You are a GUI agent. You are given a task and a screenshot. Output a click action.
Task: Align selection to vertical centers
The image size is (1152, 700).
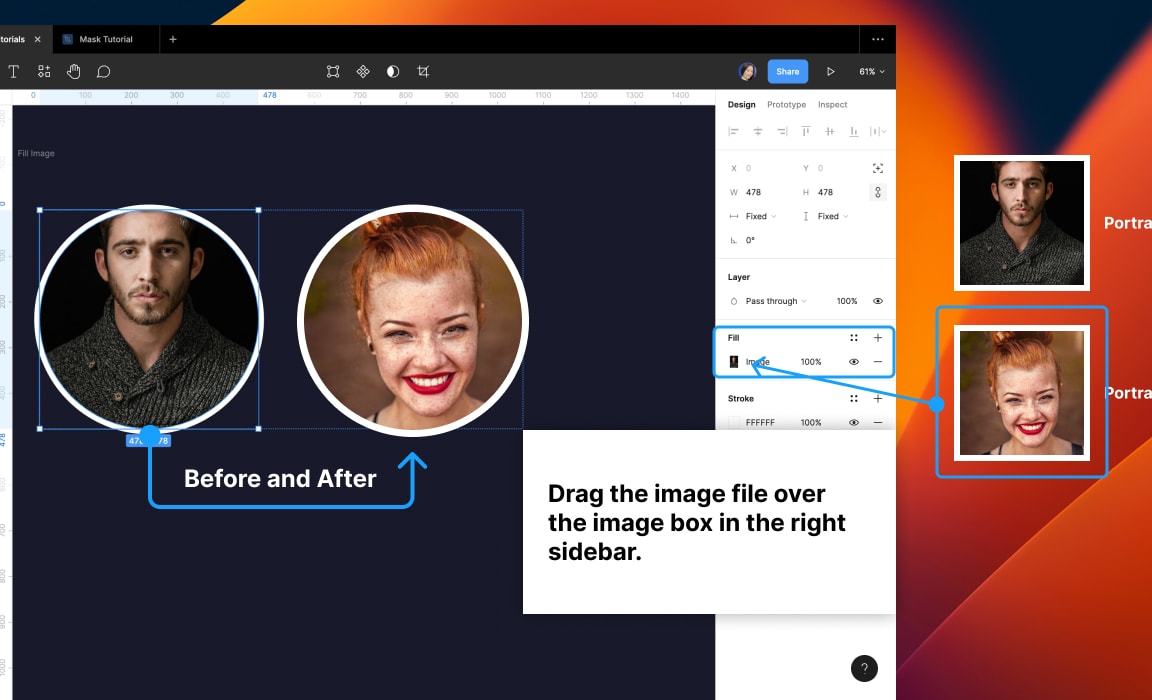[x=829, y=131]
